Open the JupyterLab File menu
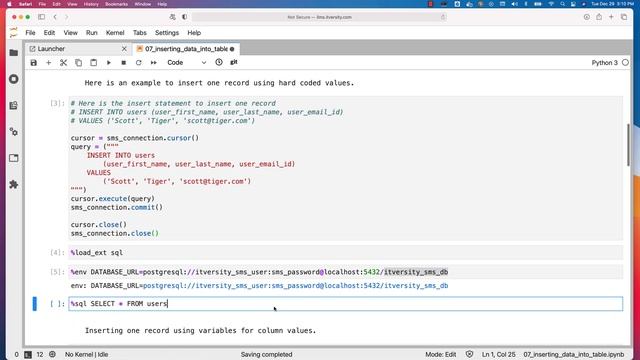The width and height of the screenshot is (640, 360). point(30,33)
